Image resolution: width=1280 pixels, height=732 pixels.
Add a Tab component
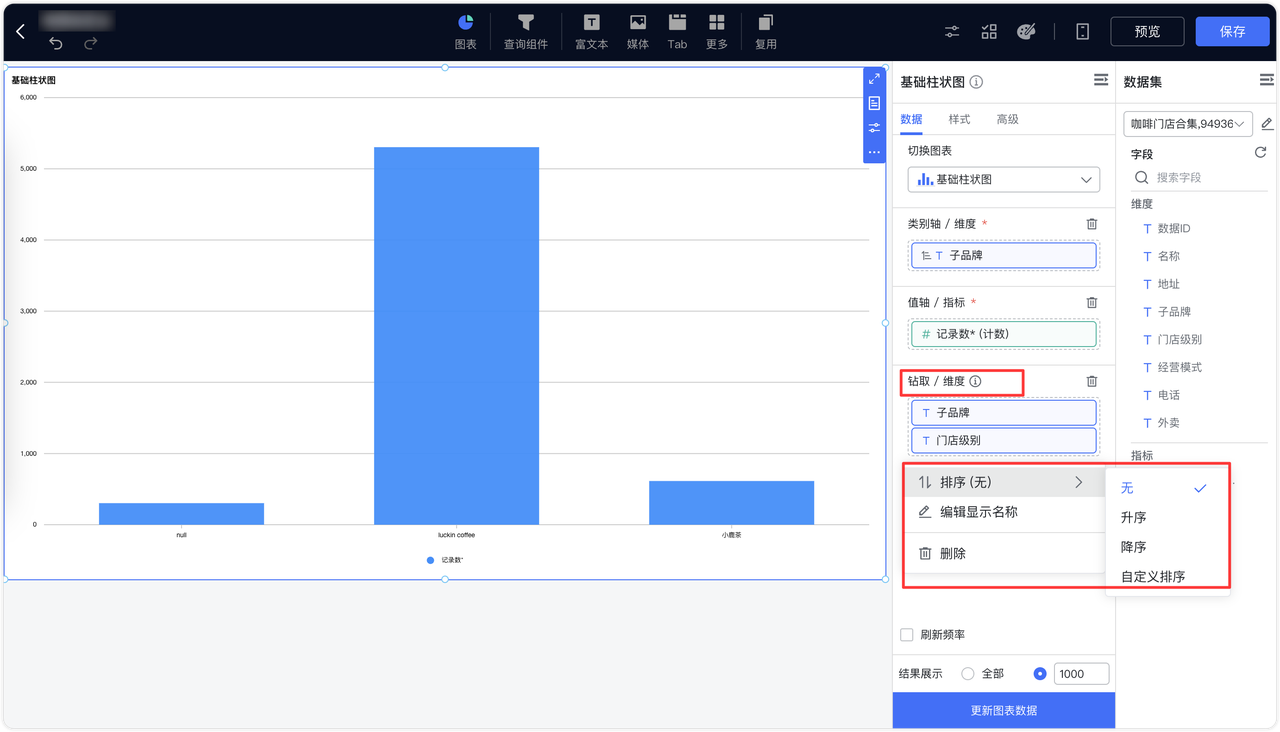[x=677, y=32]
